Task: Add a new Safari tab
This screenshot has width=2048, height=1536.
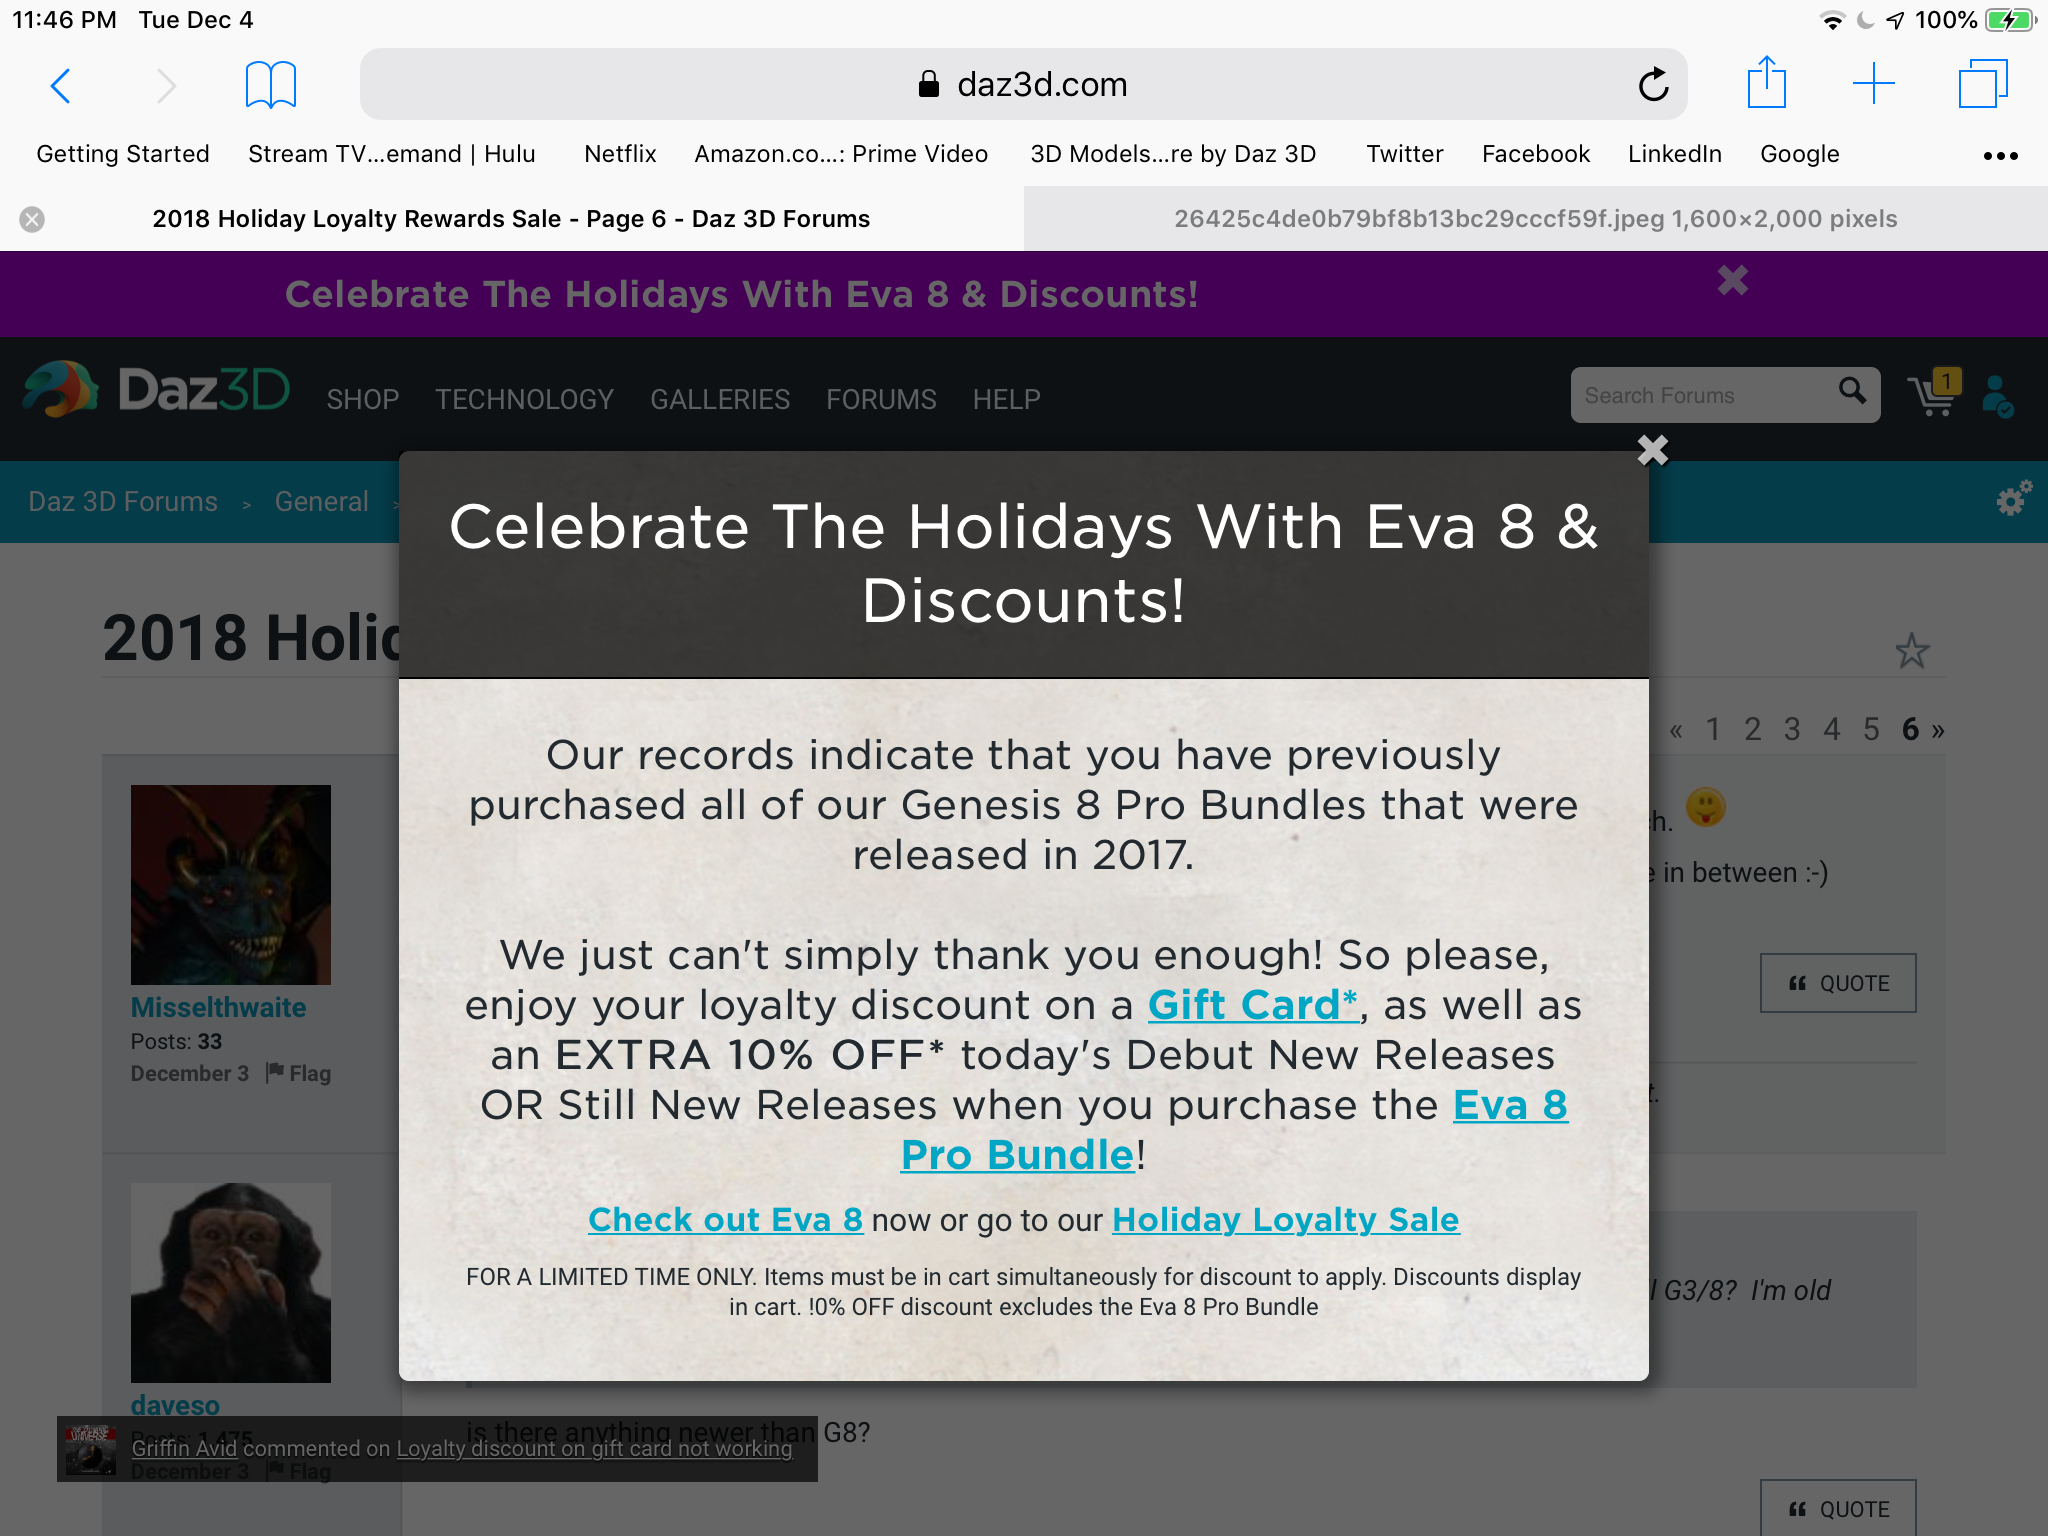Action: coord(1874,84)
